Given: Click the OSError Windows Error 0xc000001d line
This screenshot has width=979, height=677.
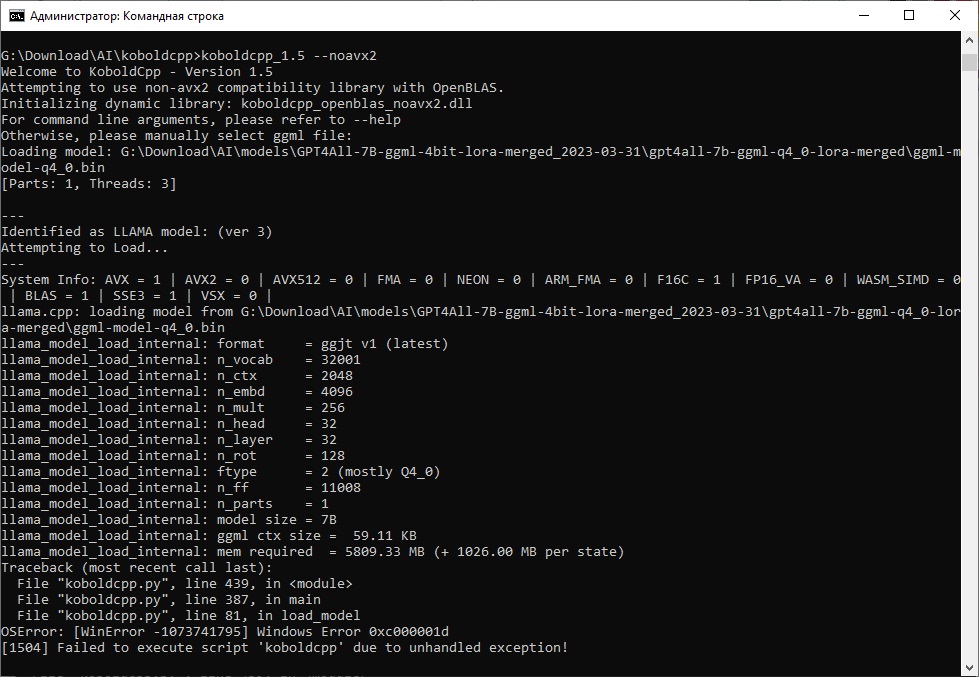Looking at the screenshot, I should point(225,631).
